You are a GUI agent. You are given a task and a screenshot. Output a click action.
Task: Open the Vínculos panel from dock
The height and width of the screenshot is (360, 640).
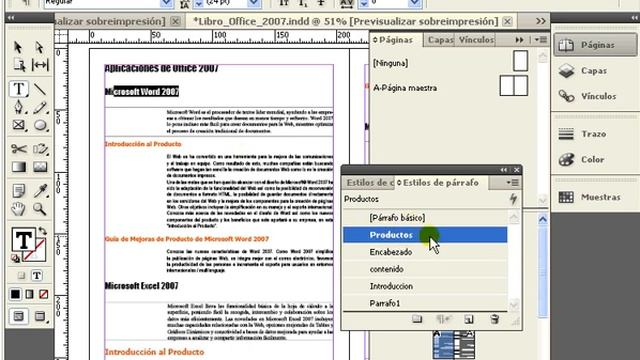(595, 96)
